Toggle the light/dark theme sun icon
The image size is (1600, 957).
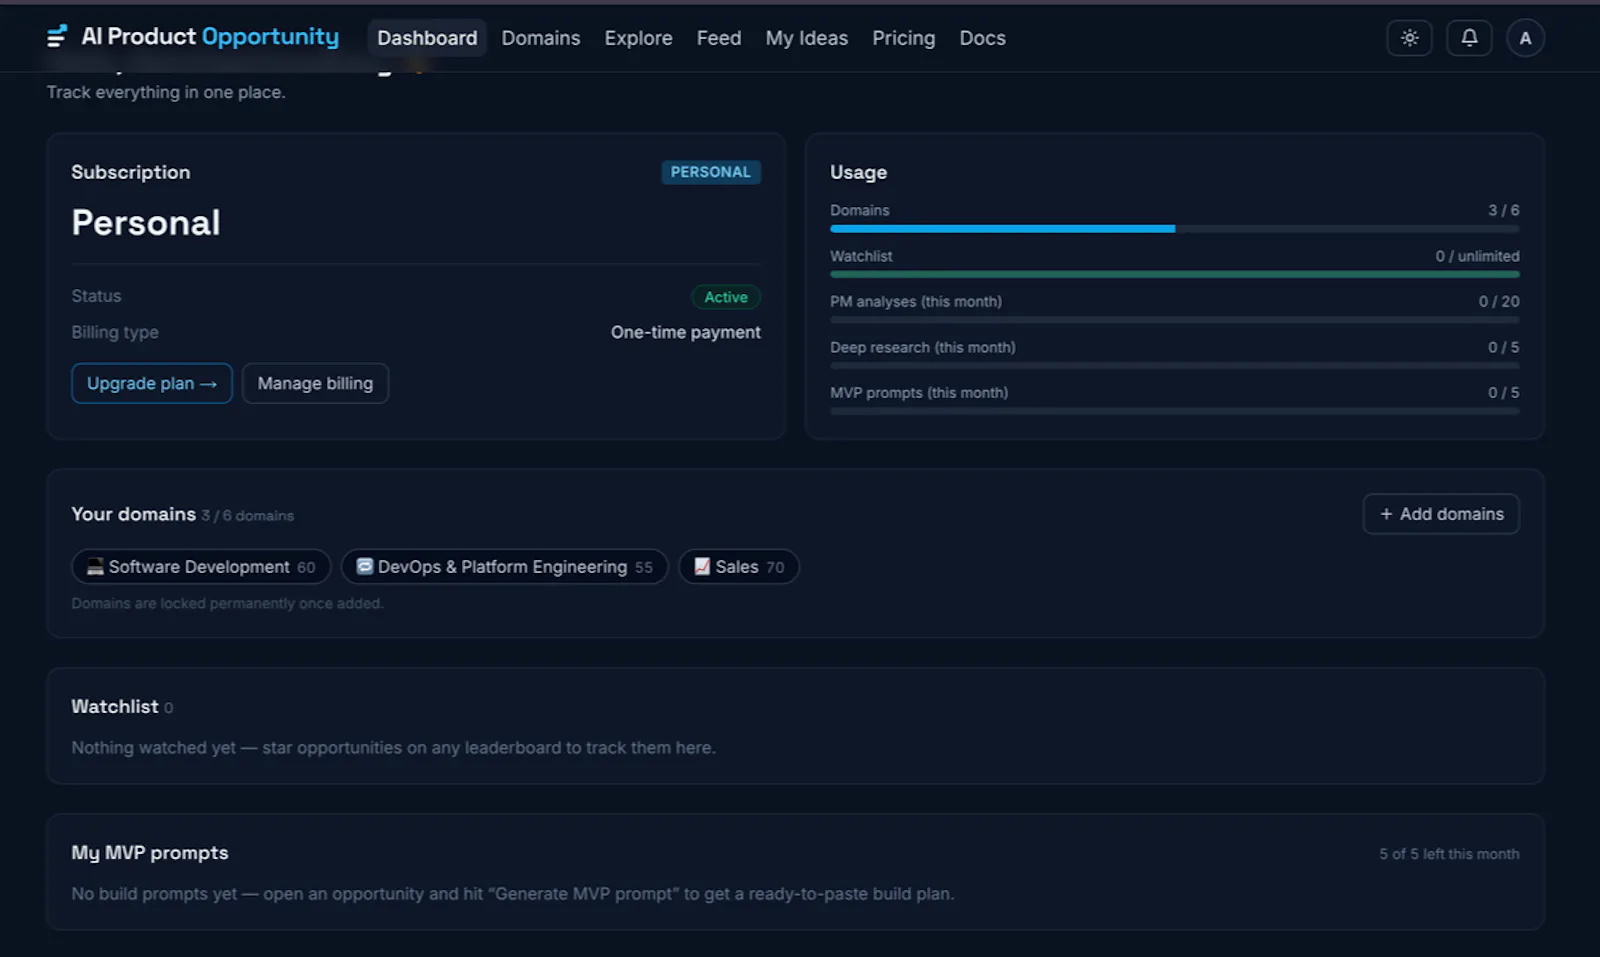point(1409,38)
